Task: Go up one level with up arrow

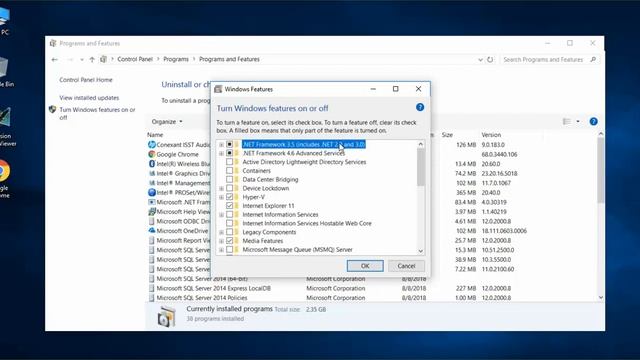Action: coord(92,60)
